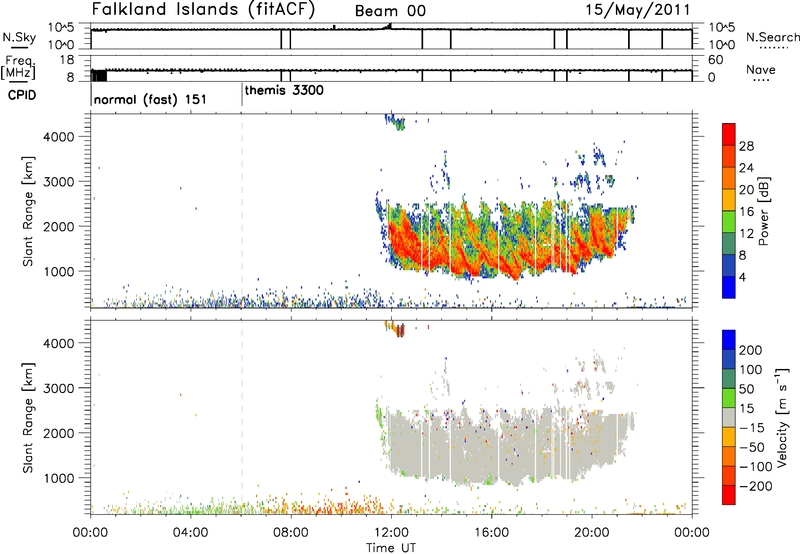Click the '10^5' left tick of noise panel
Screen dimensions: 800x554
coord(61,27)
